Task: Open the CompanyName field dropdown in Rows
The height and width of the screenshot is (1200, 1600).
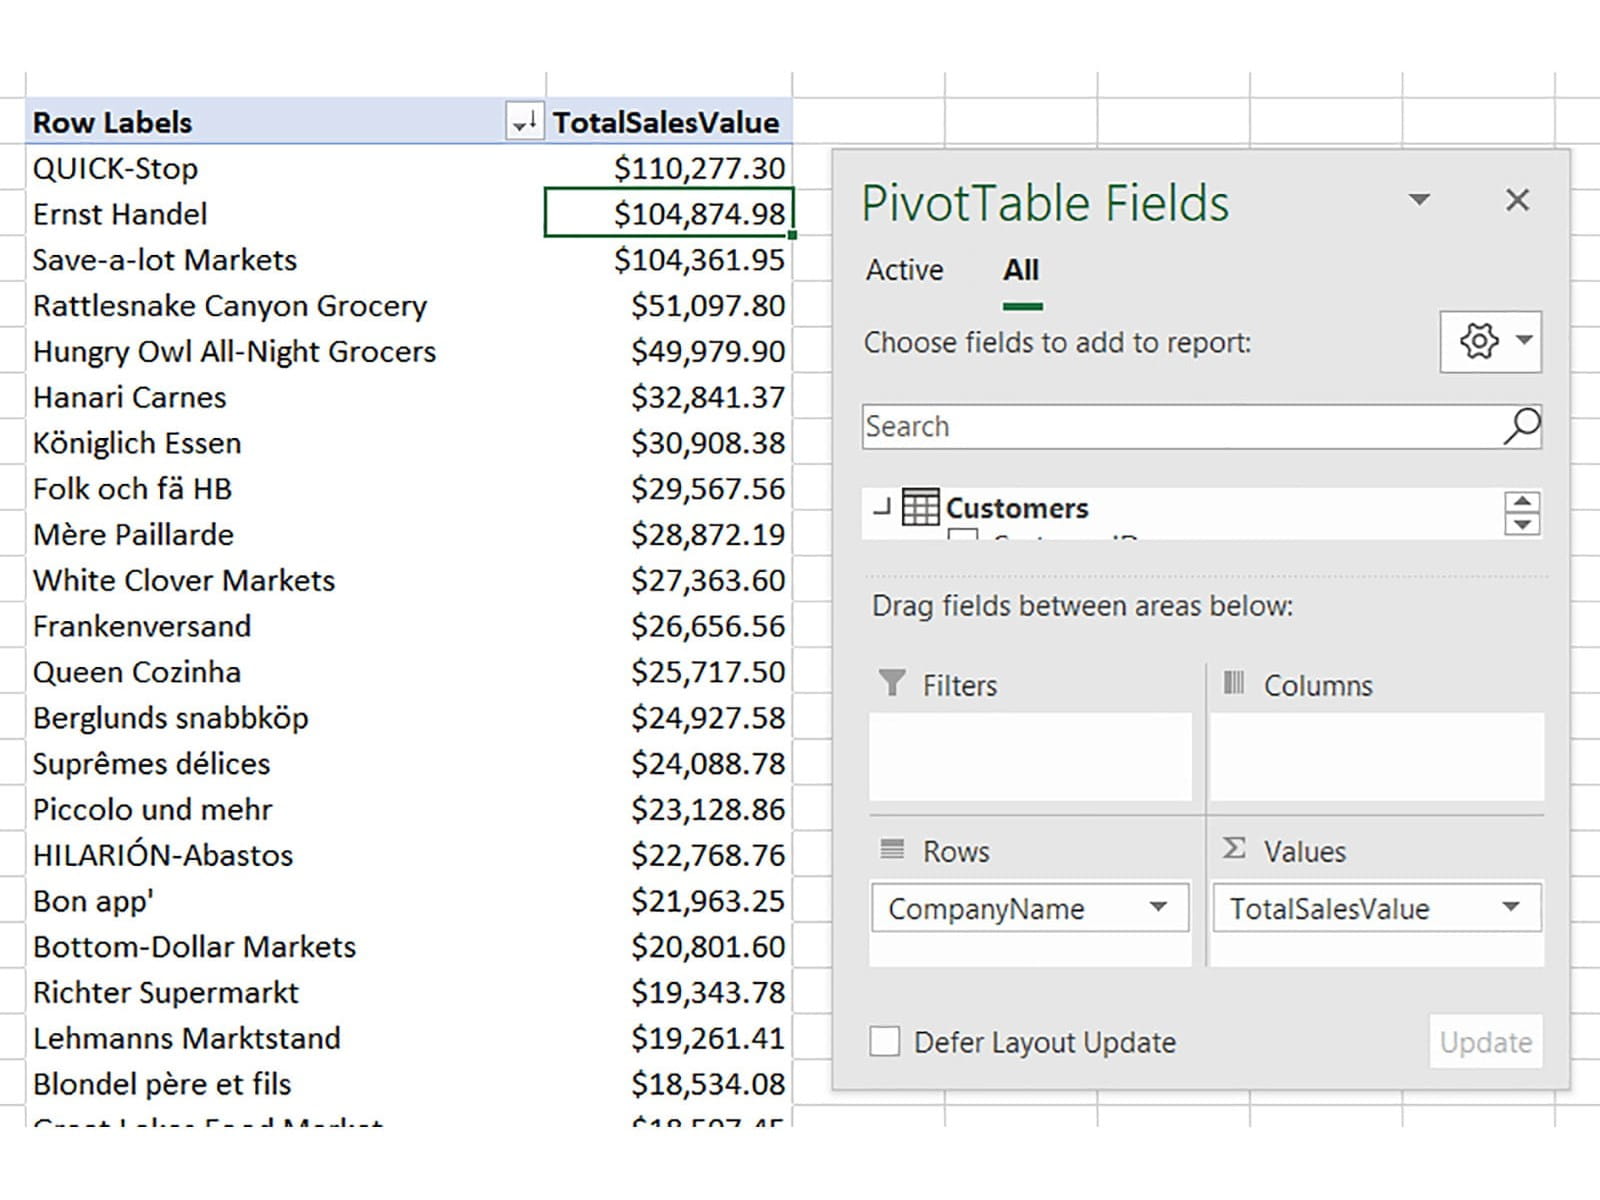Action: 1158,908
